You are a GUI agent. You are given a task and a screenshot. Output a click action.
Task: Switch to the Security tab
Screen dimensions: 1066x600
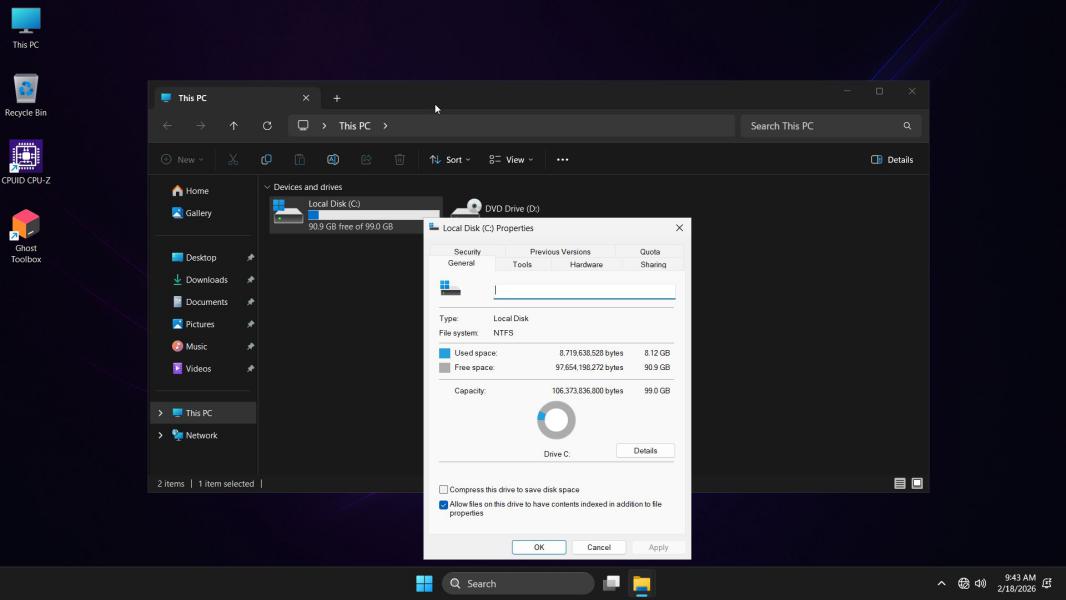coord(467,252)
